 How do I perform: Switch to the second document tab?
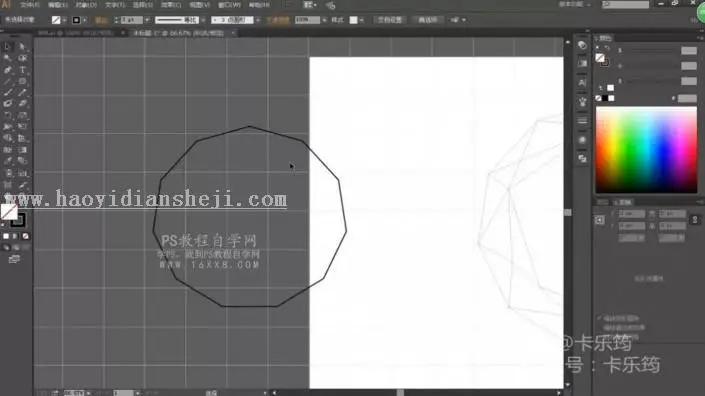(180, 33)
